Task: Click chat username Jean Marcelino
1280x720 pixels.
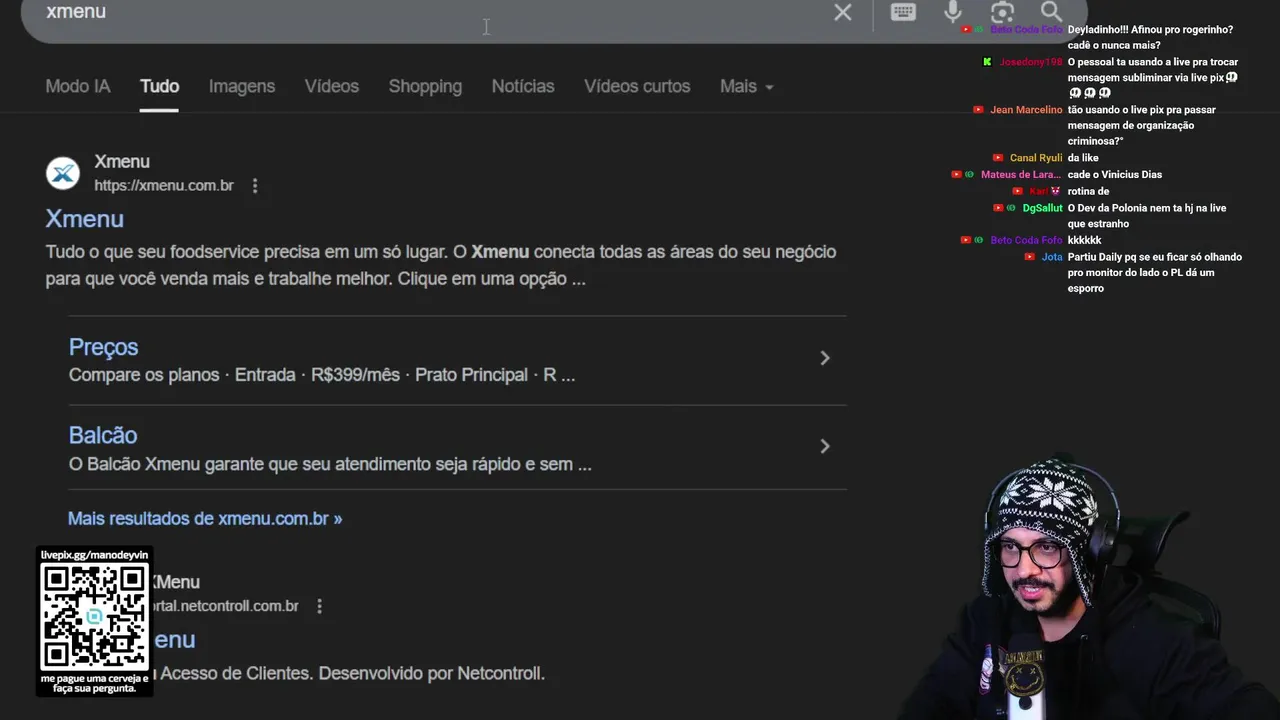Action: tap(1026, 110)
